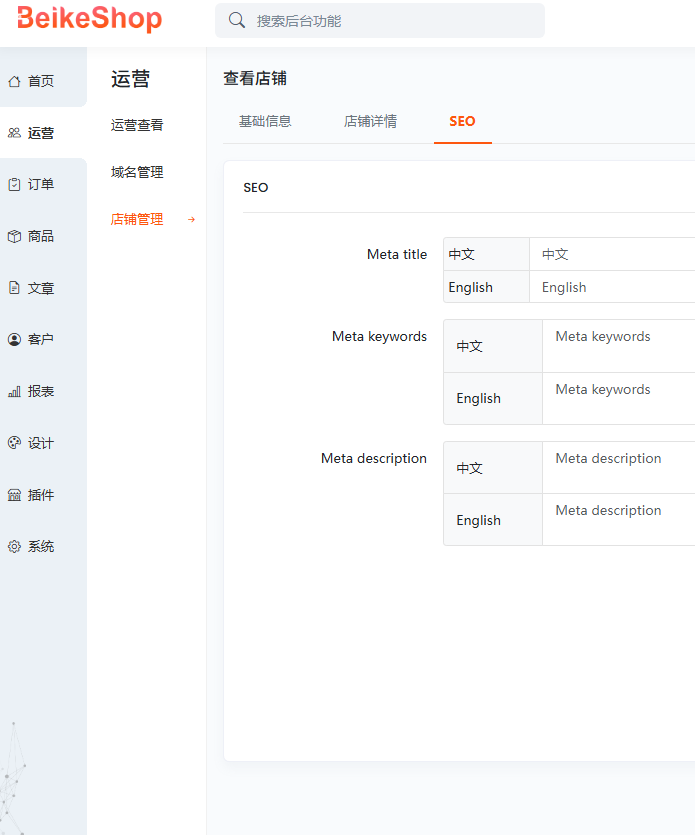Open 运营查看 in the submenu
The width and height of the screenshot is (695, 835).
(x=137, y=125)
